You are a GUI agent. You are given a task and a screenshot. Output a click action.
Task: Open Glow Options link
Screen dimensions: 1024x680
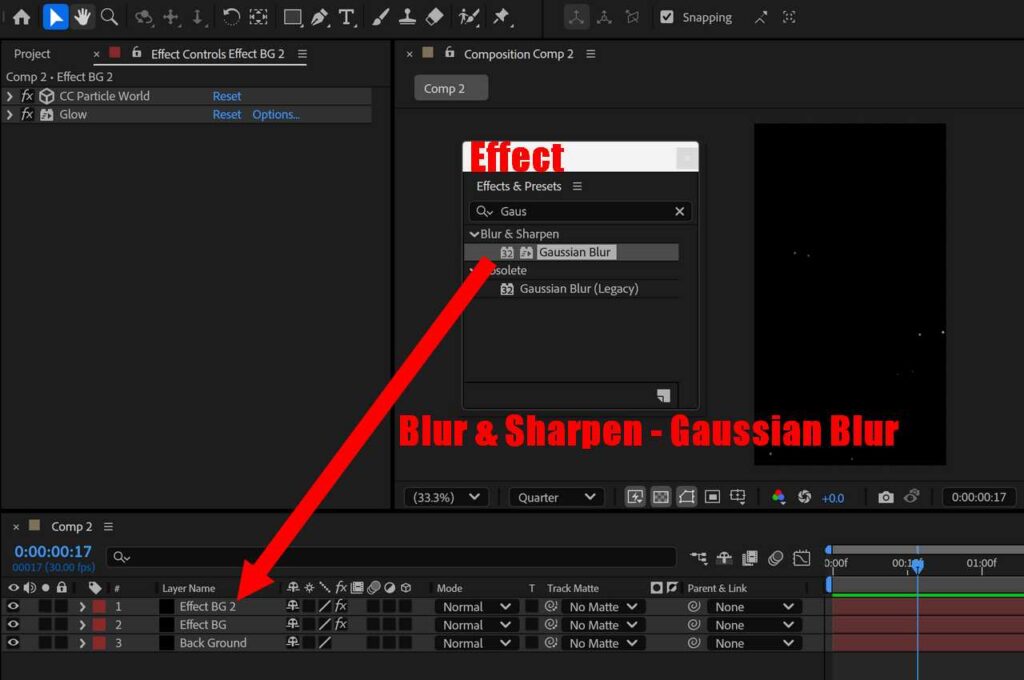[276, 114]
